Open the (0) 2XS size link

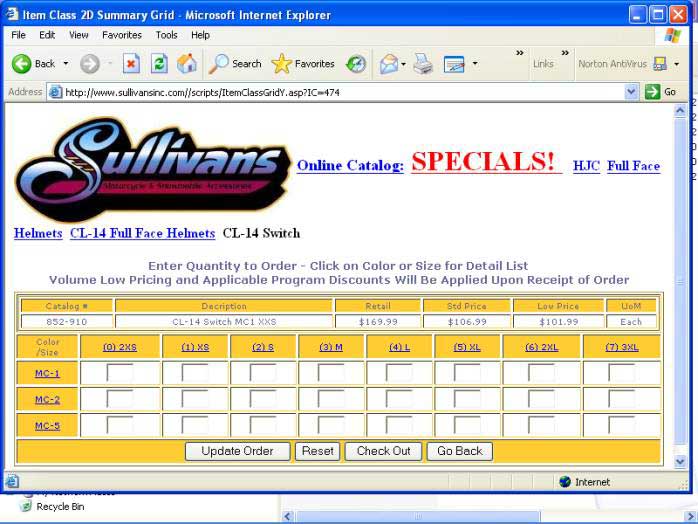[120, 347]
